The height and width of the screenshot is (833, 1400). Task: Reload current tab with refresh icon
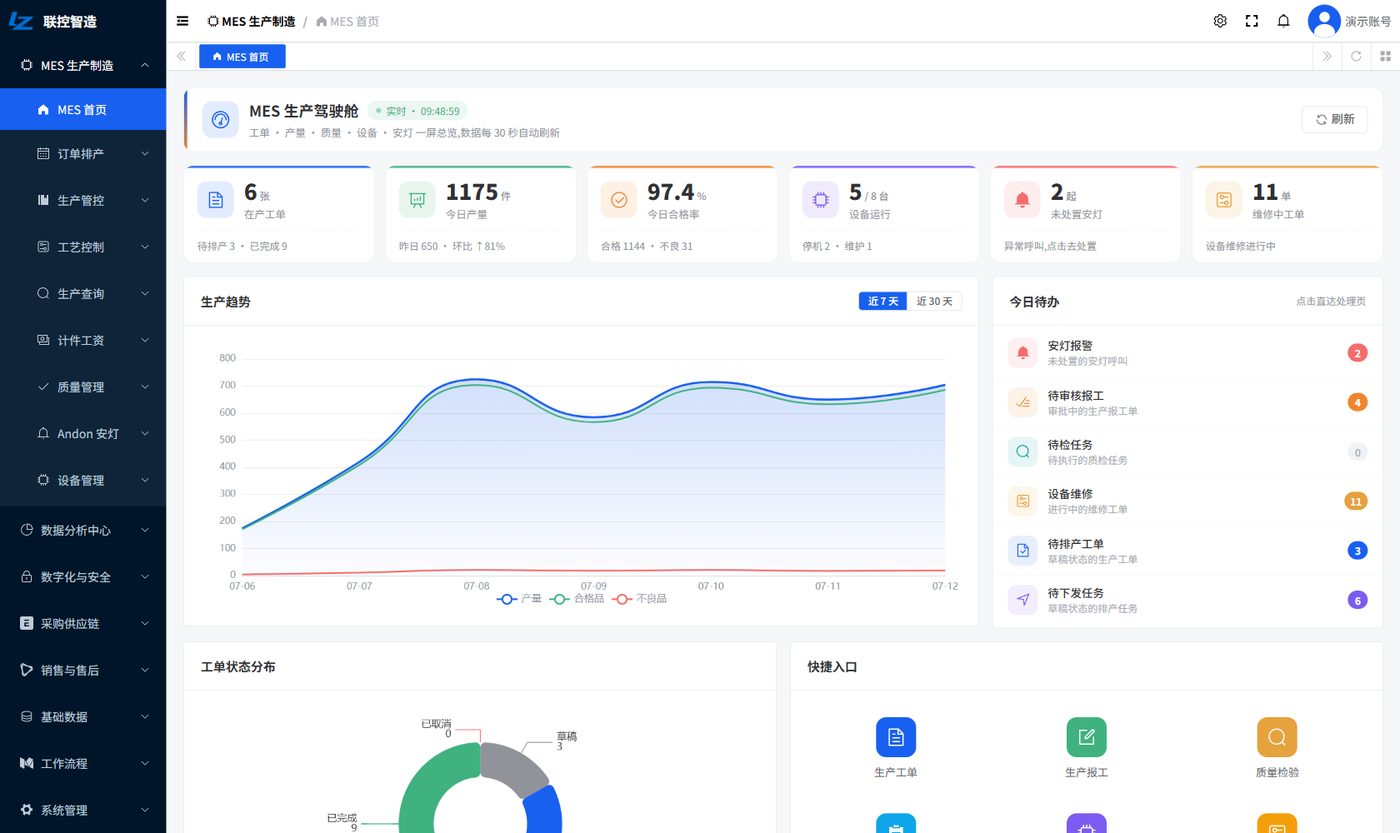(x=1356, y=56)
